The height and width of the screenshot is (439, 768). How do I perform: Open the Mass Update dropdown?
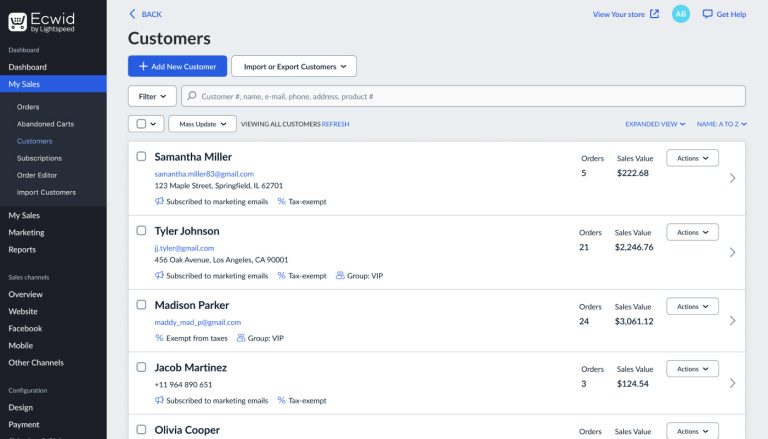coord(202,124)
